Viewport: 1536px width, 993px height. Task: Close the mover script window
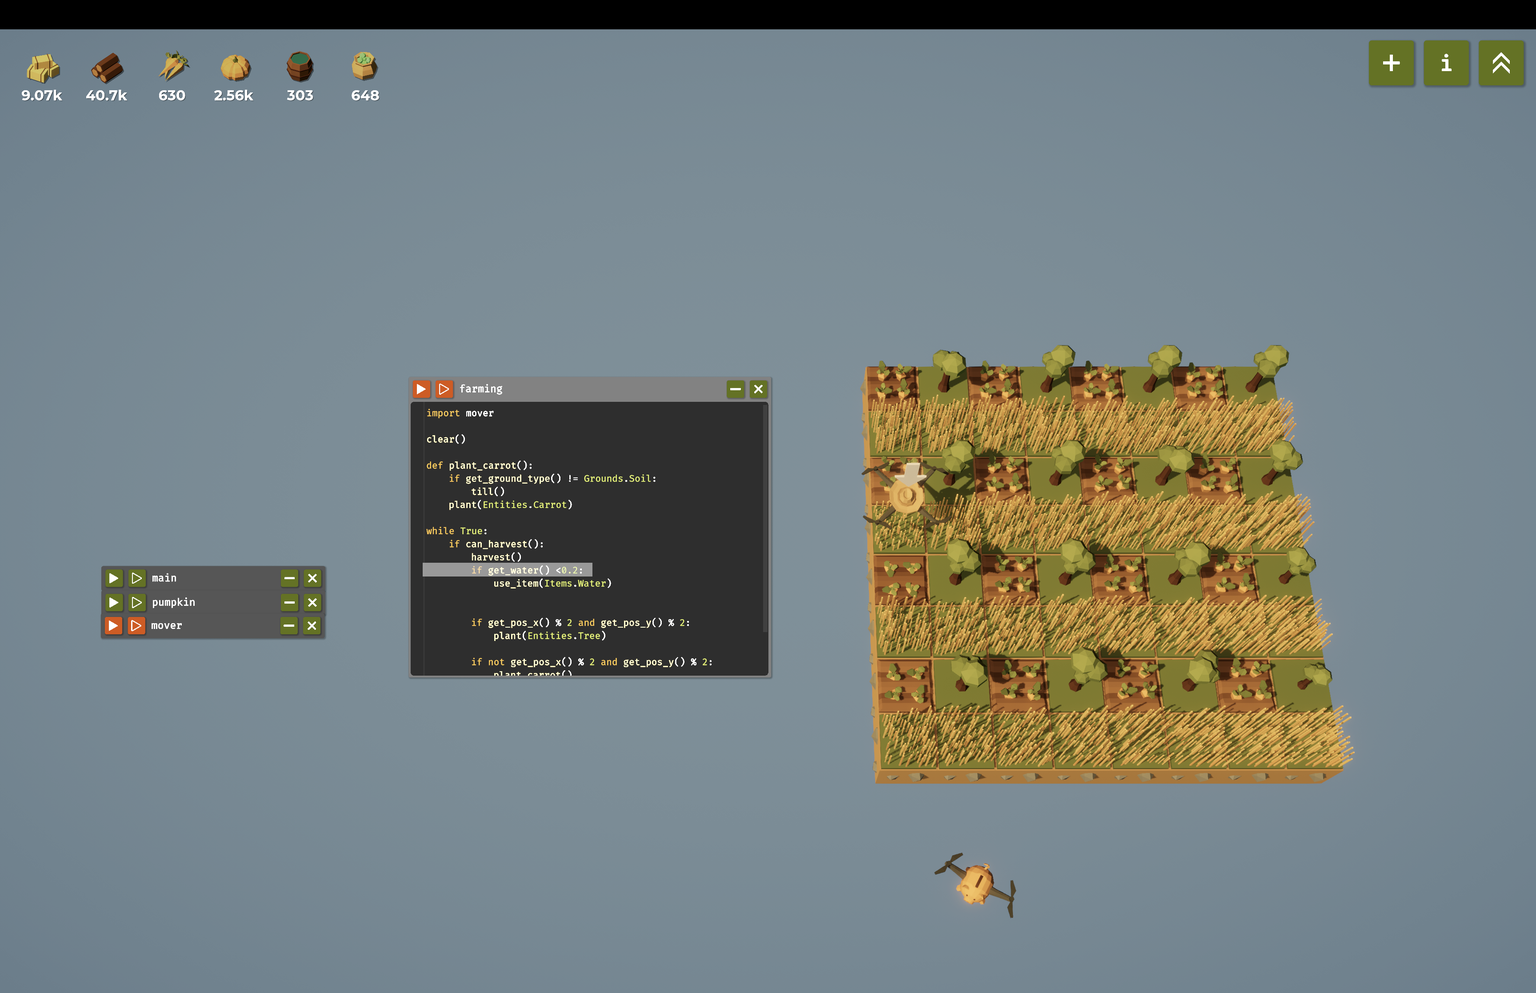[x=312, y=625]
